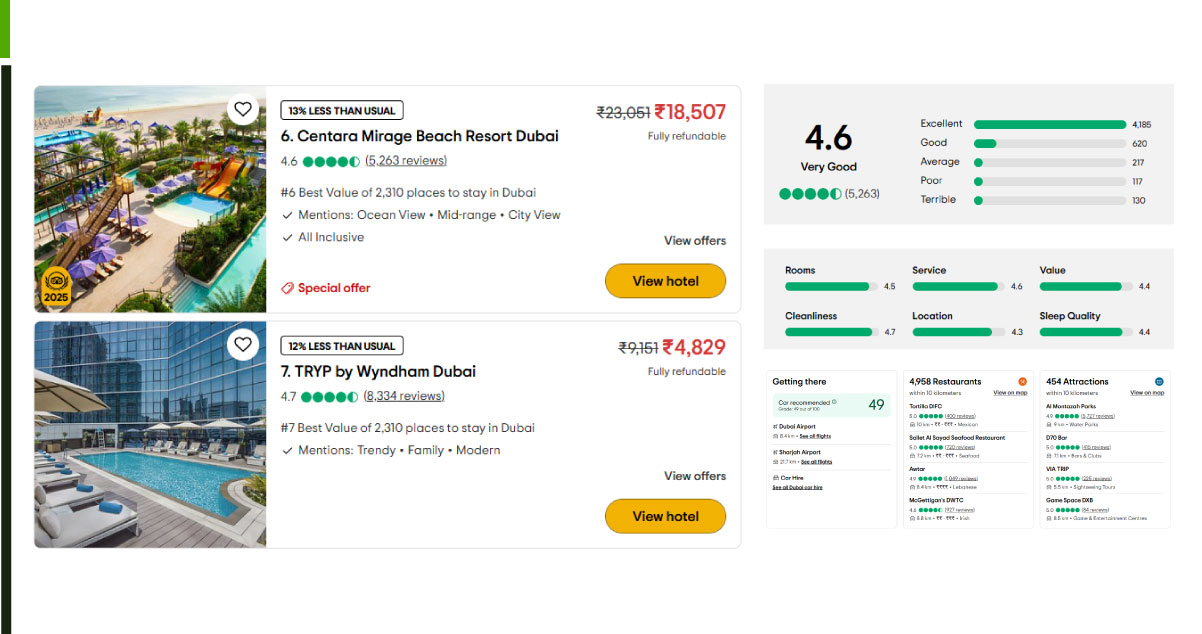Screen dimensions: 1202x634
Task: Click the Car recommended score 49 box
Action: click(832, 405)
